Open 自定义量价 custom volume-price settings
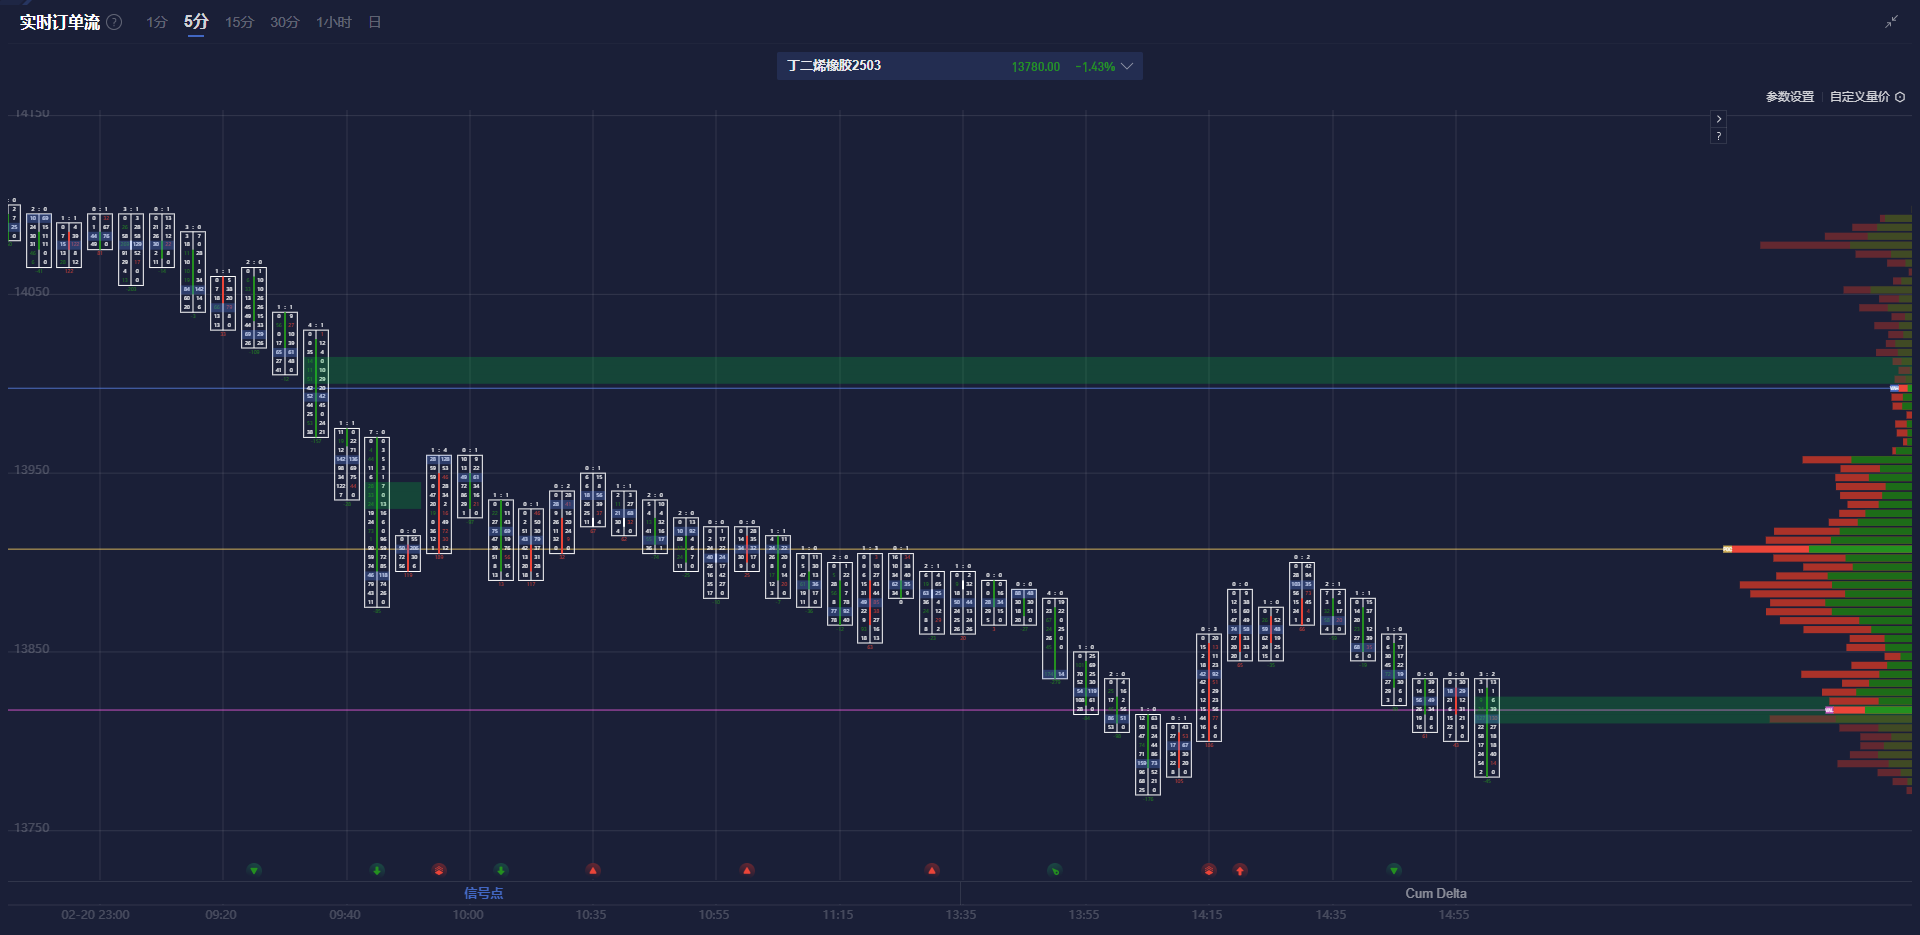 pos(1859,97)
